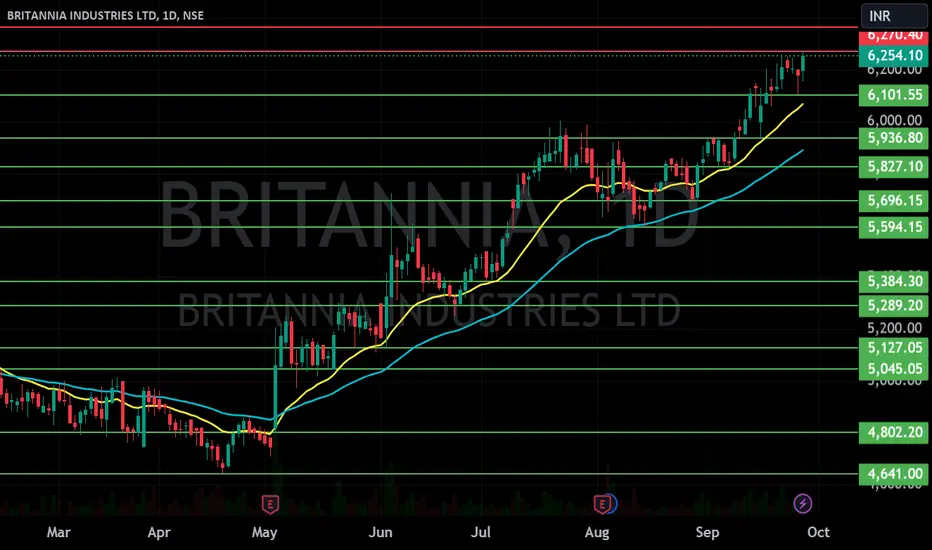The width and height of the screenshot is (932, 550).
Task: Click the Sep label on time axis
Action: point(707,532)
